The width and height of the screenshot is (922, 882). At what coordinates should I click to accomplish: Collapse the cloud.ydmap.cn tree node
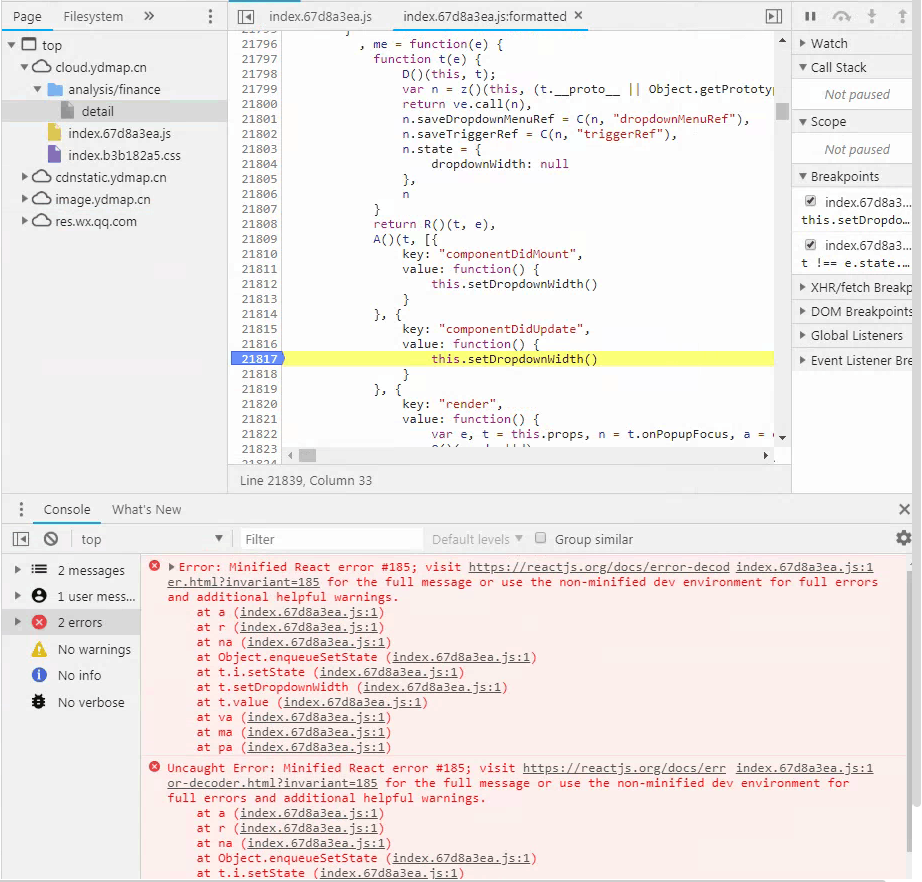pos(22,67)
